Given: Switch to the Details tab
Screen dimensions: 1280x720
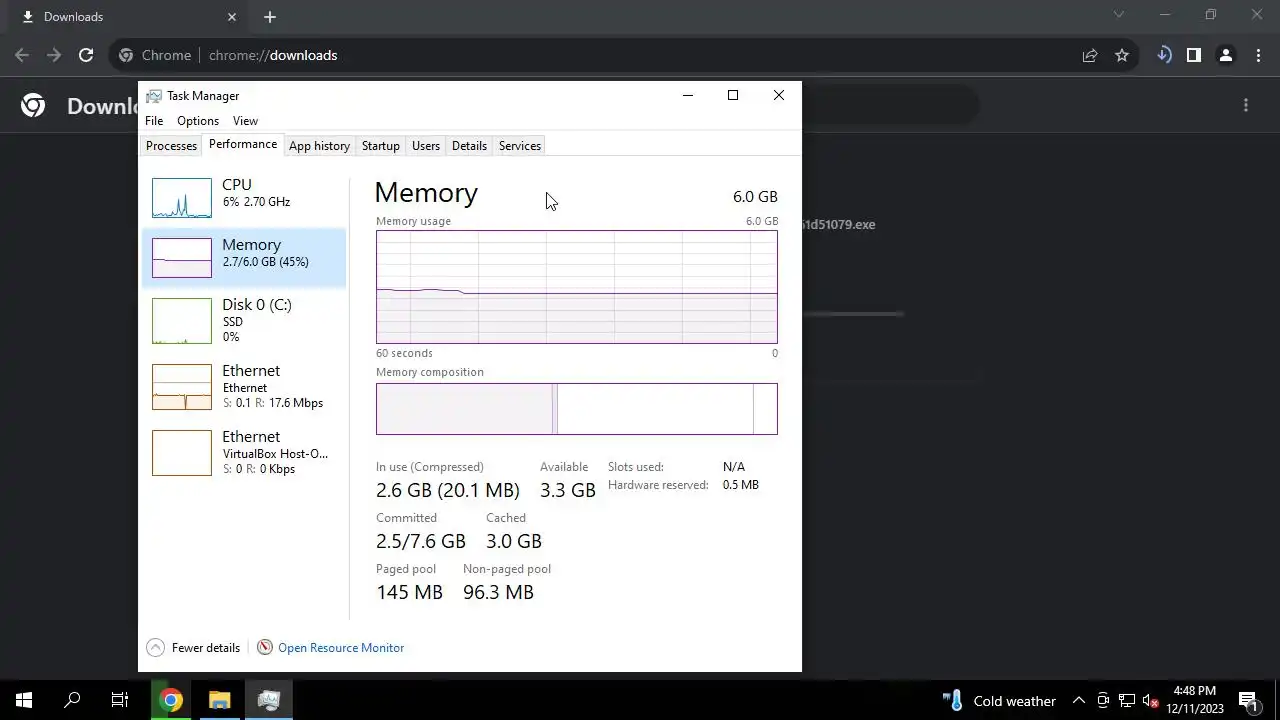Looking at the screenshot, I should click(x=469, y=146).
